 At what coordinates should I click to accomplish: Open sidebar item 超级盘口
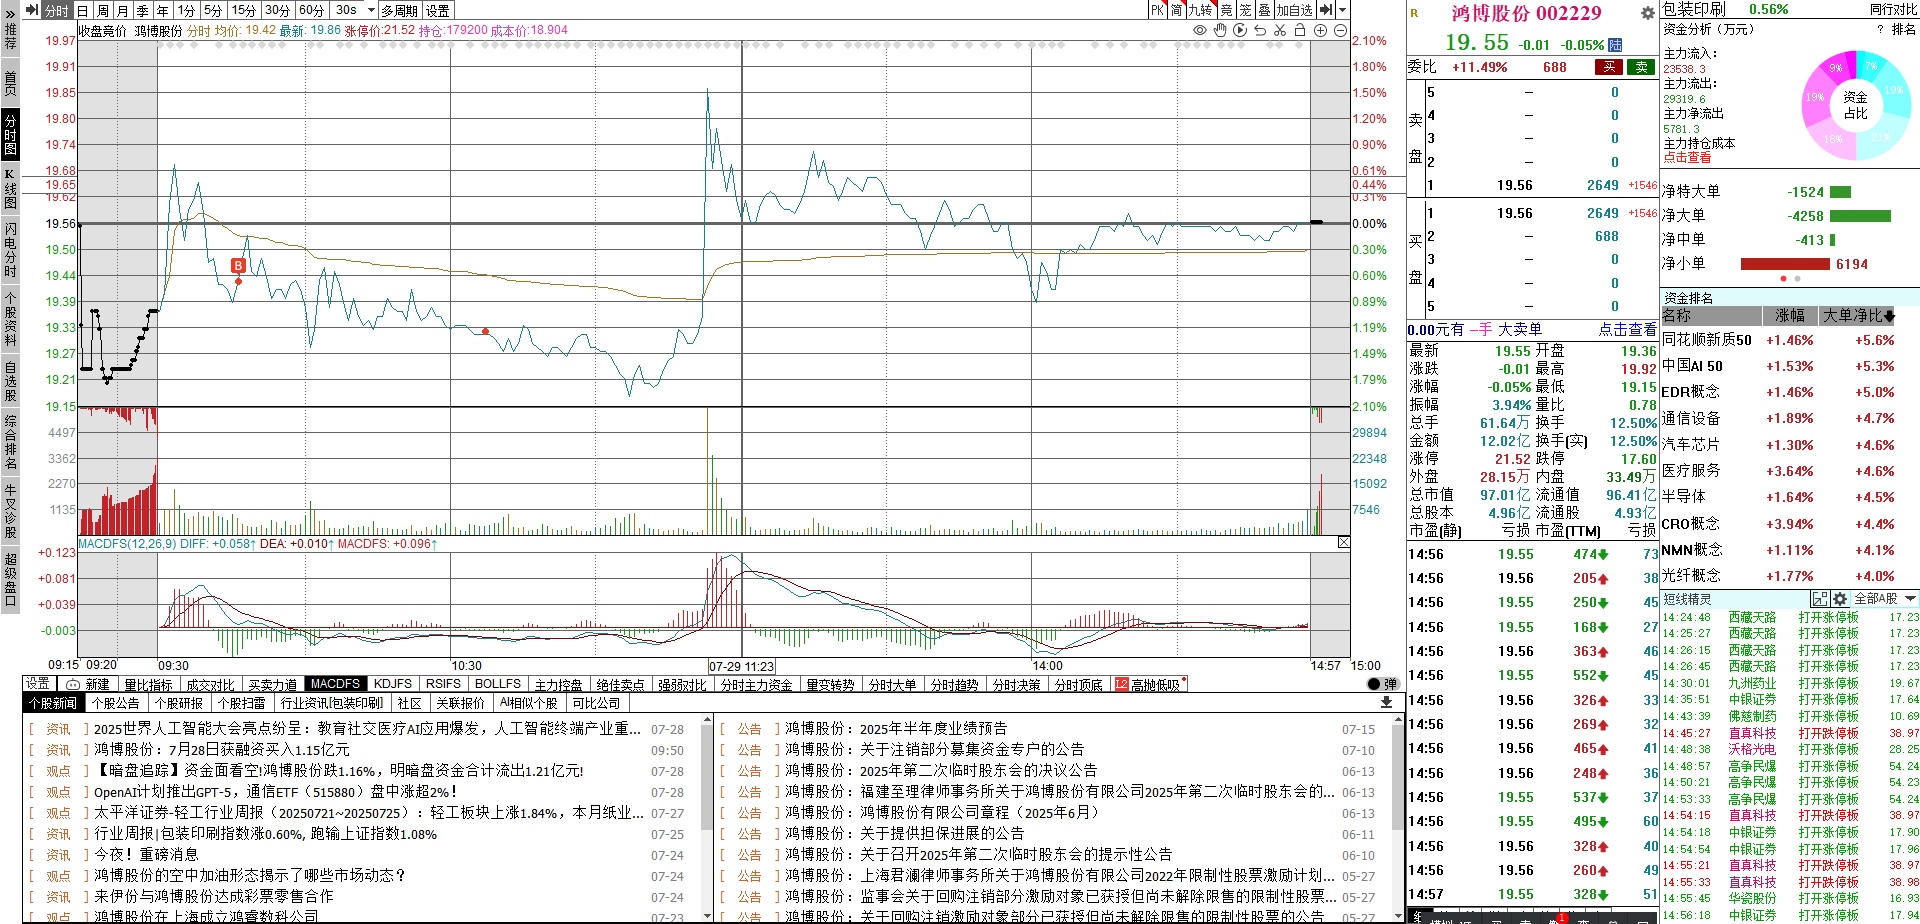[10, 579]
